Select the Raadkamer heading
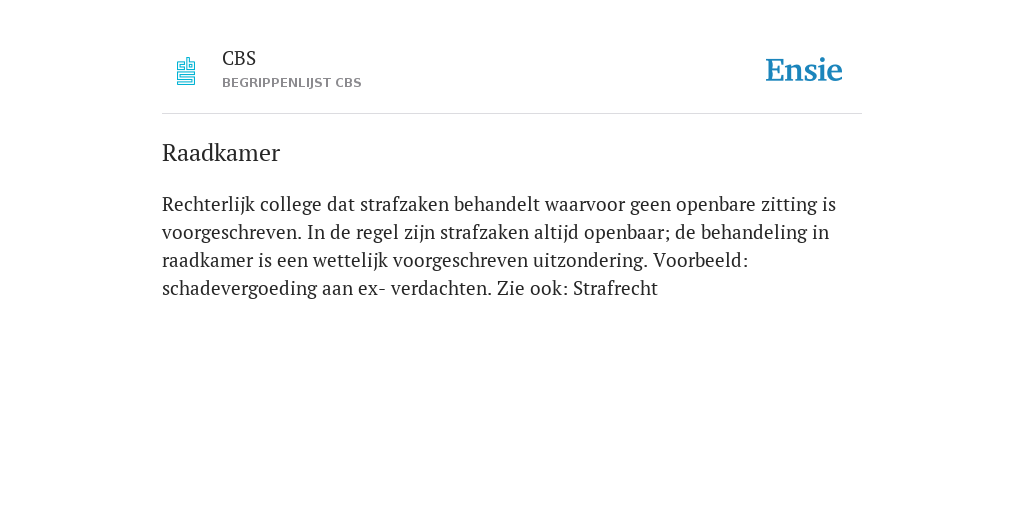Screen dimensions: 1024x512 coord(221,153)
